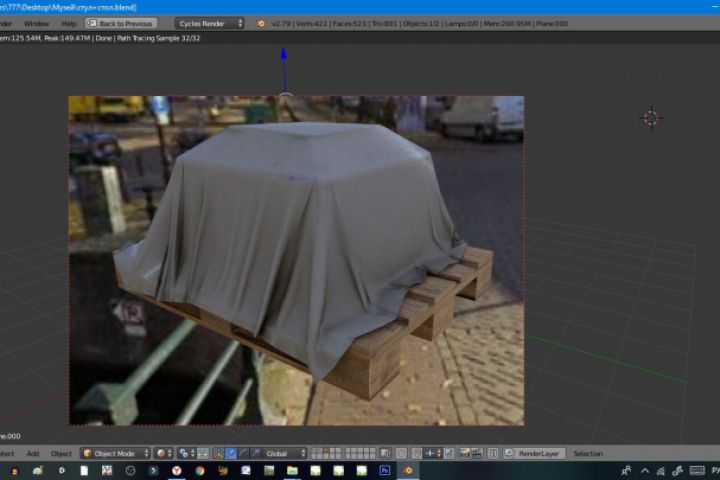Click the Blender logo icon in info header

click(x=261, y=23)
